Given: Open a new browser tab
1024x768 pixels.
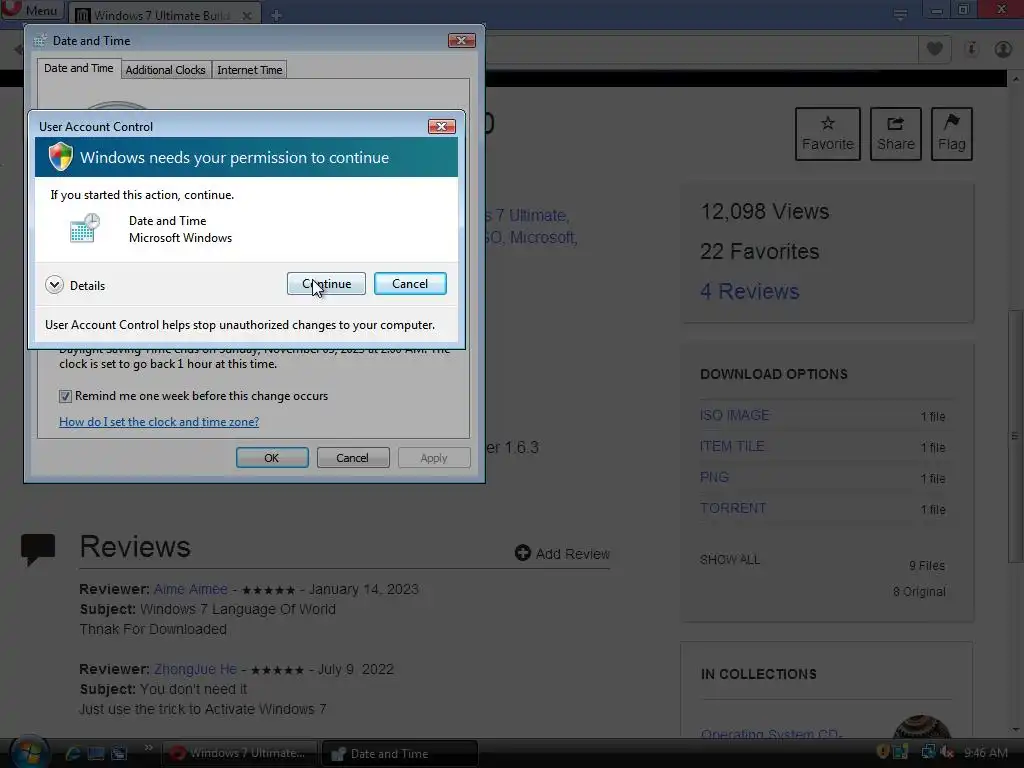Looking at the screenshot, I should pyautogui.click(x=276, y=15).
